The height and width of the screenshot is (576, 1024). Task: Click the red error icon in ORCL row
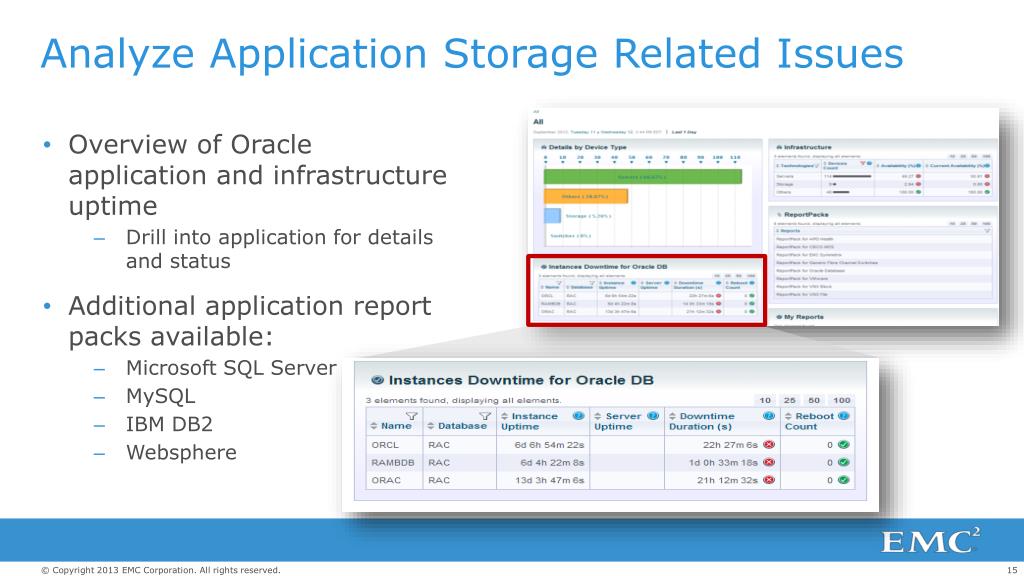point(769,445)
